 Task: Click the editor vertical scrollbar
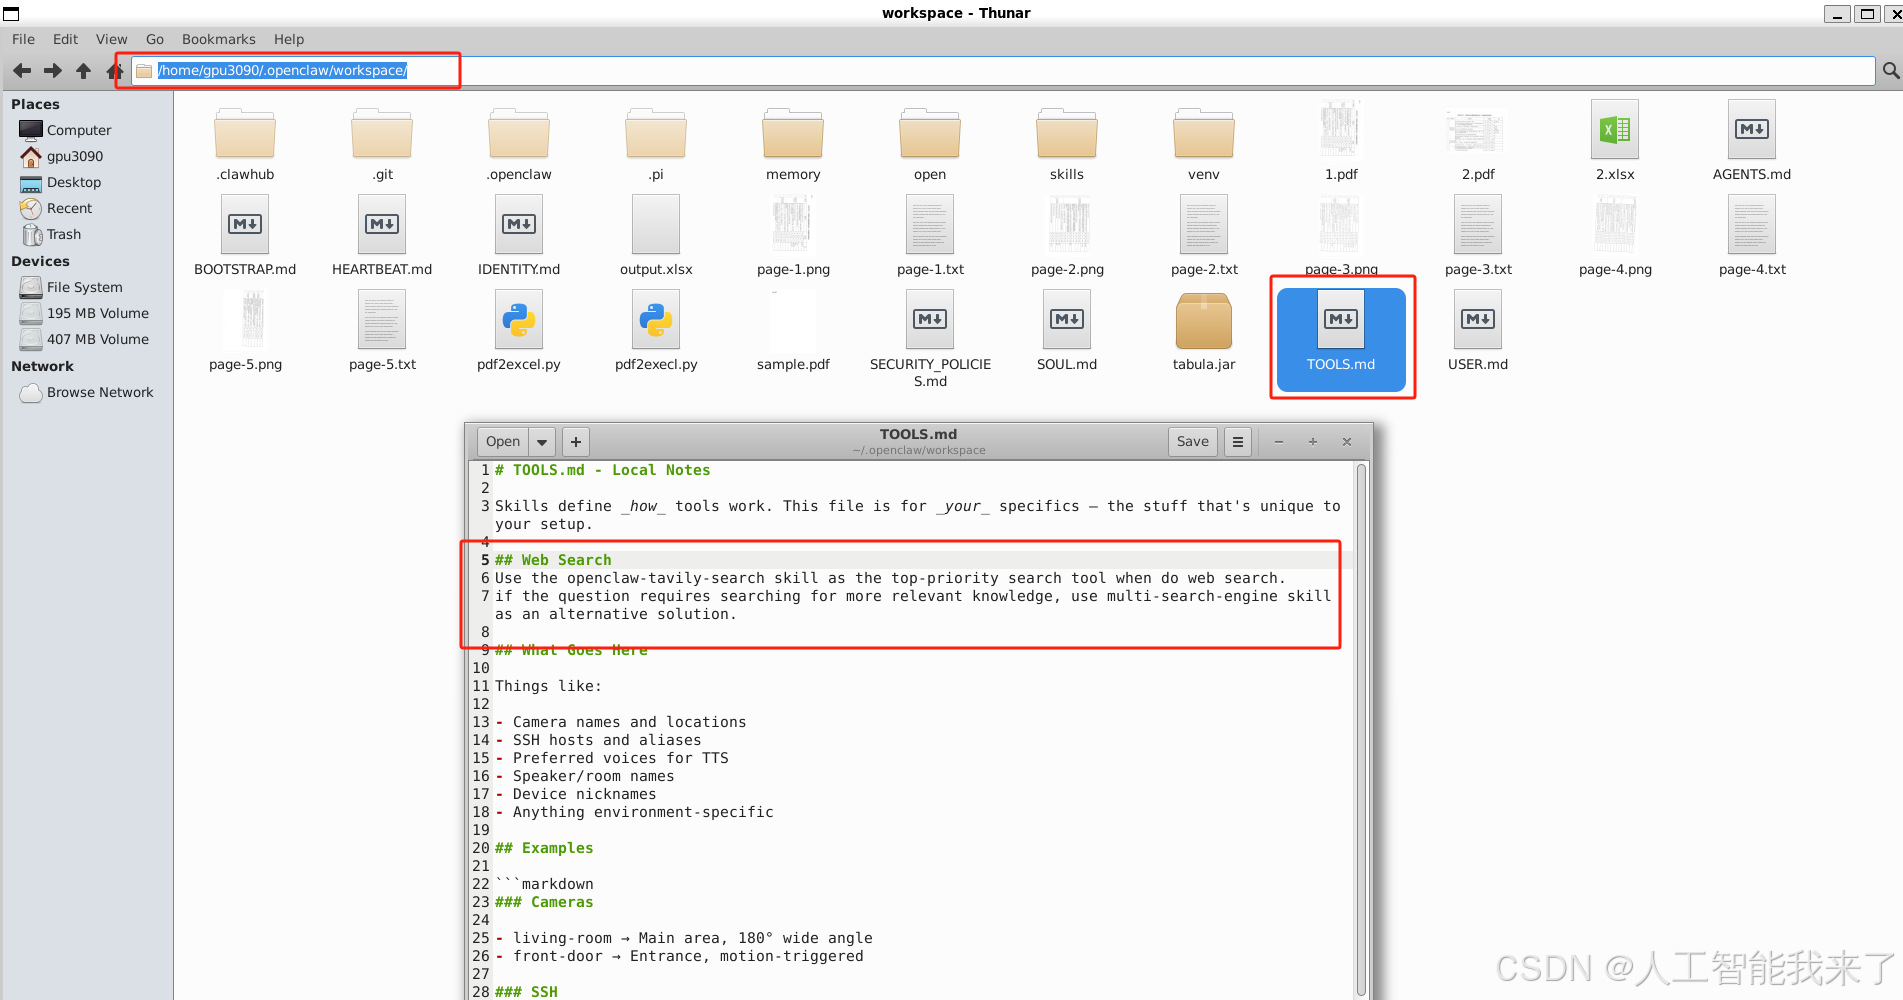(x=1361, y=730)
